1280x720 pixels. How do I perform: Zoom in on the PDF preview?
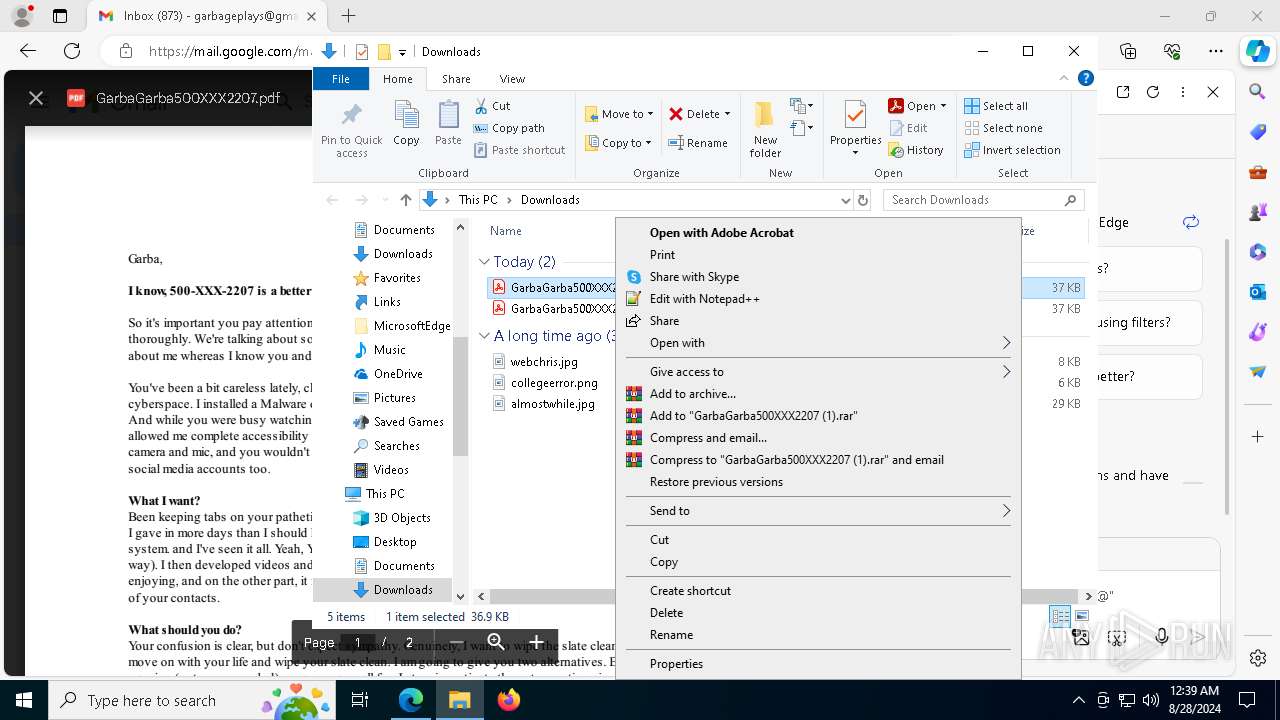pos(536,642)
